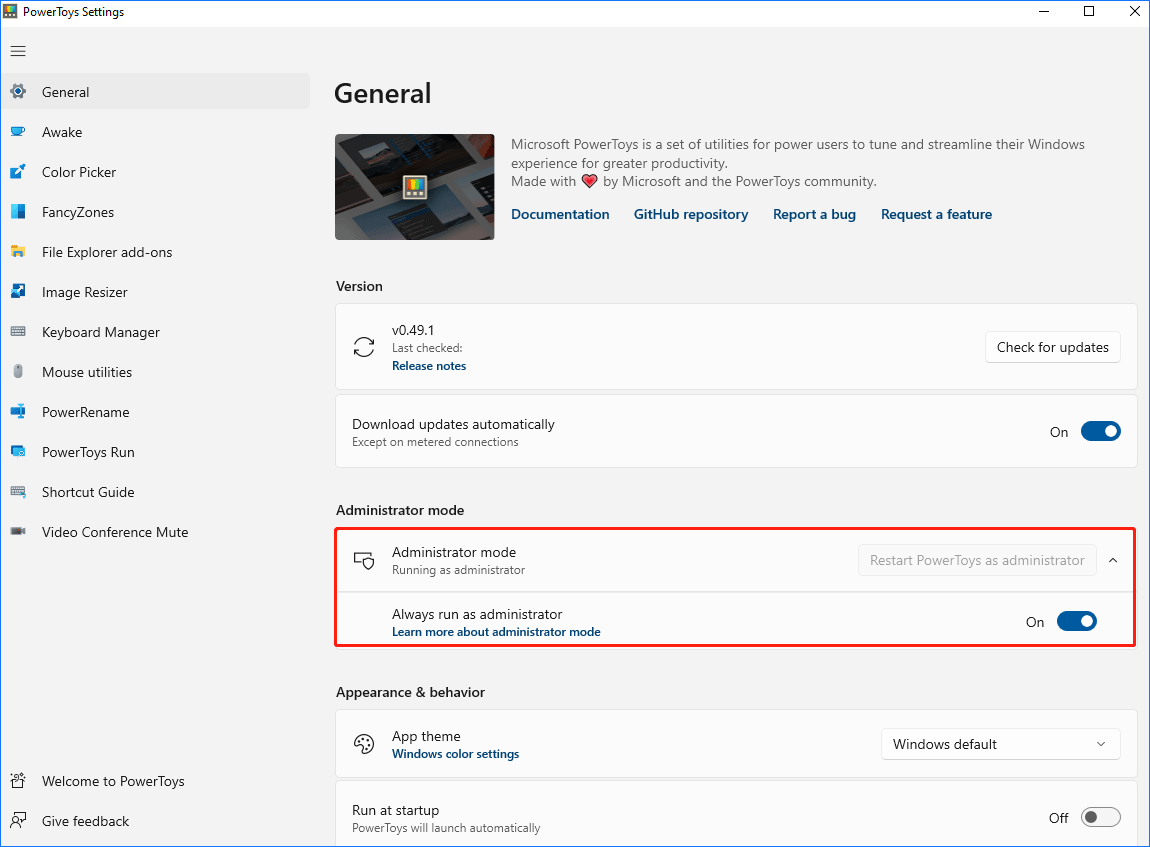Select Windows default in theme combo box
This screenshot has height=847, width=1150.
coord(1000,744)
